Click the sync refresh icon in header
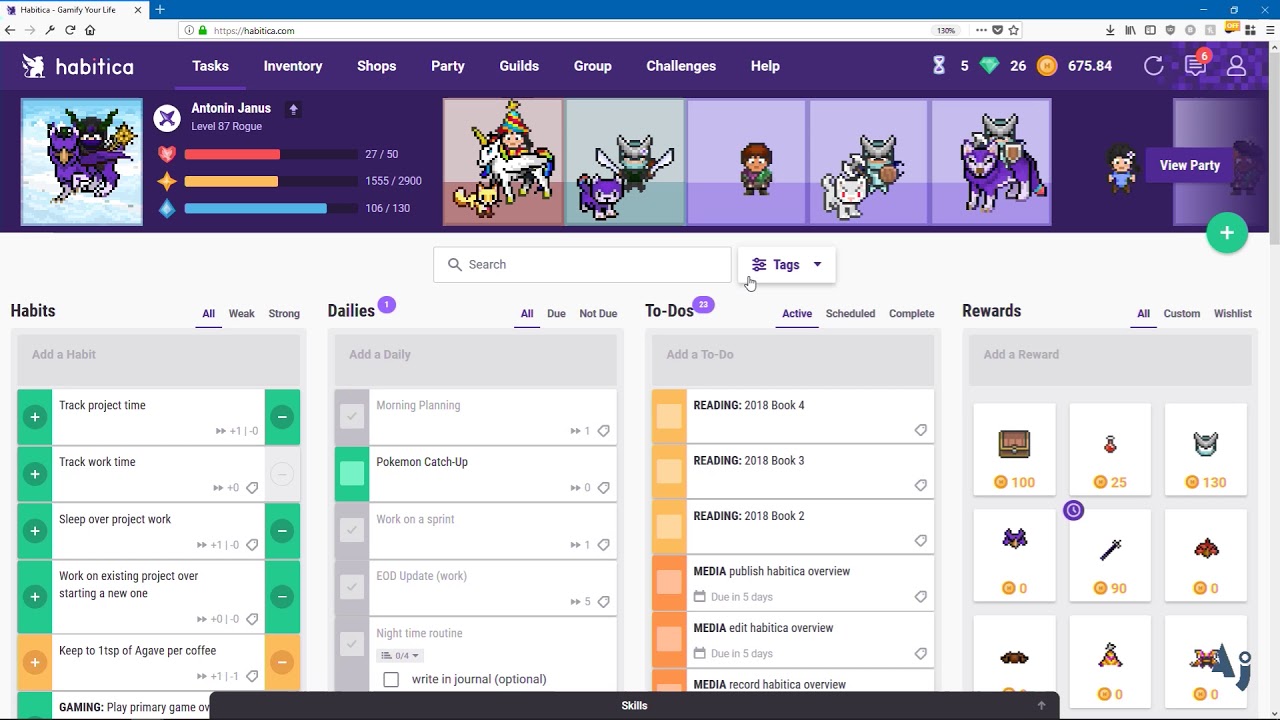This screenshot has height=720, width=1280. point(1153,66)
